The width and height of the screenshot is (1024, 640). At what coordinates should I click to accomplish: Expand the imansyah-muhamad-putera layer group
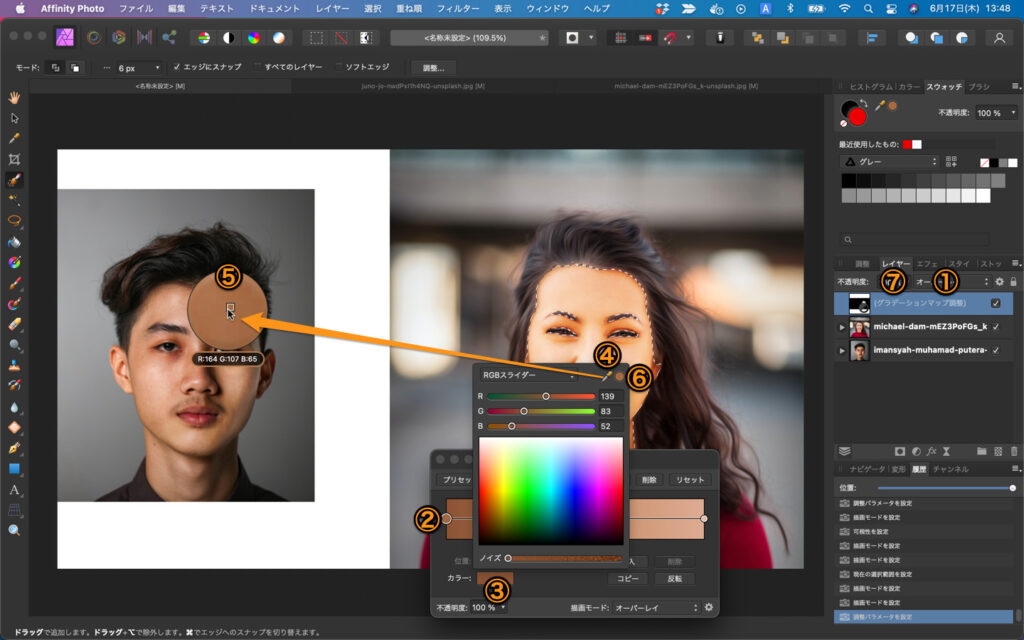(841, 352)
